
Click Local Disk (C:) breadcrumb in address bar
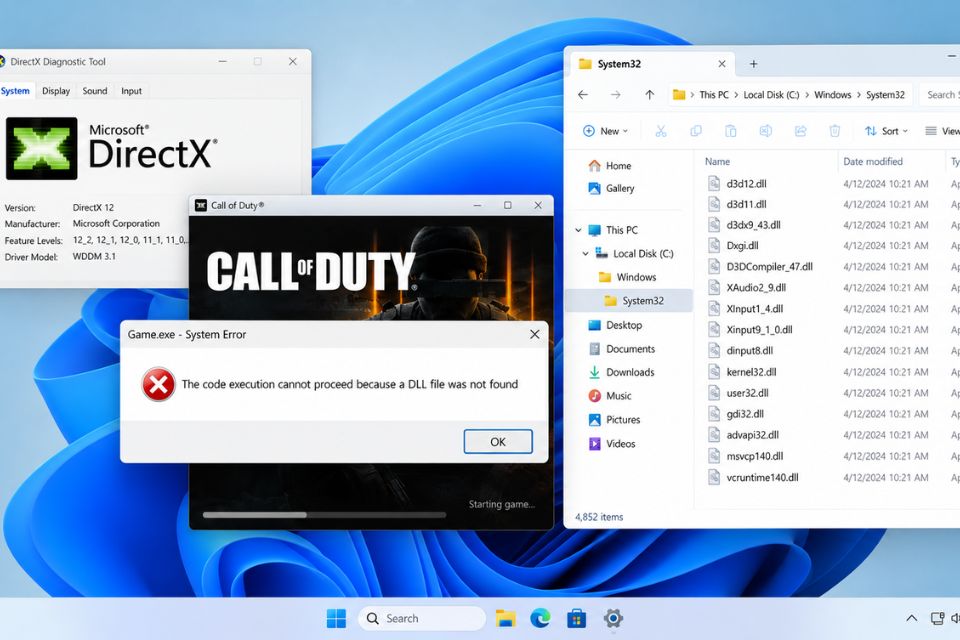(771, 95)
